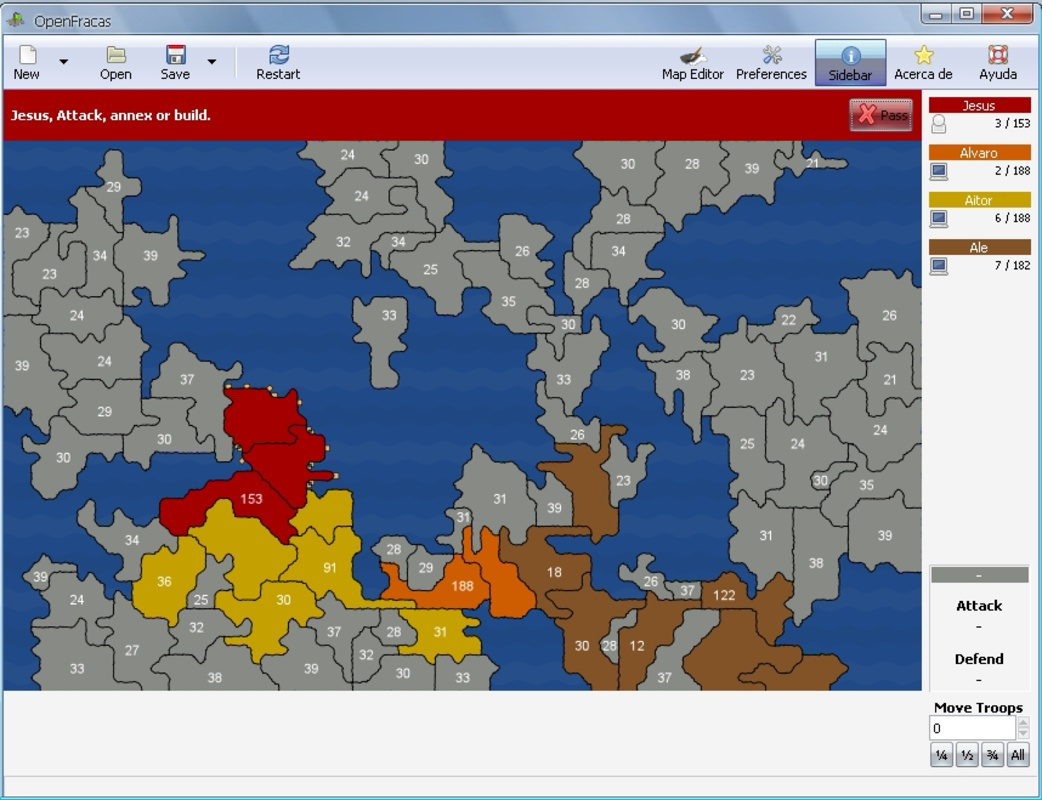Image resolution: width=1042 pixels, height=800 pixels.
Task: Expand the Save dropdown arrow
Action: (211, 62)
